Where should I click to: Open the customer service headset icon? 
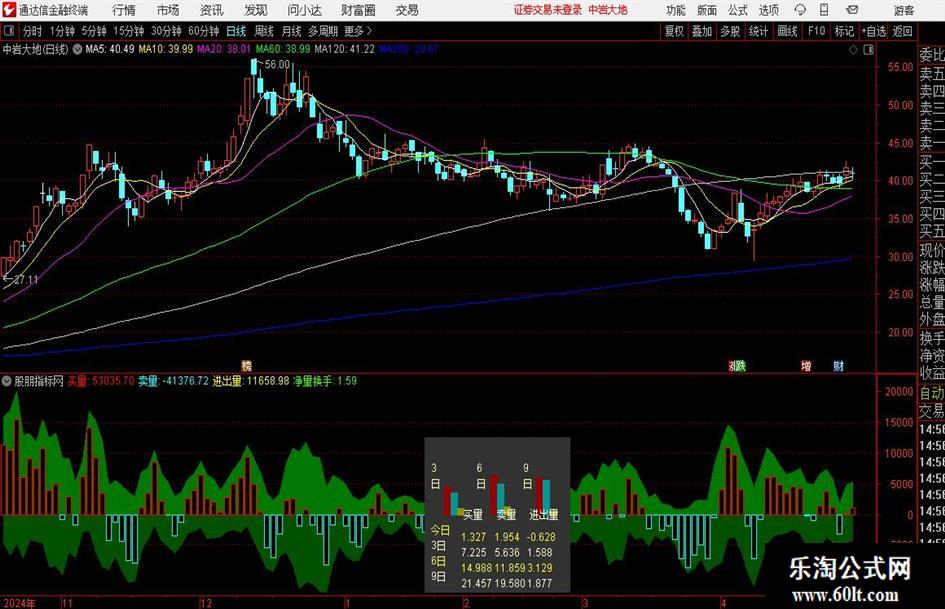point(800,10)
